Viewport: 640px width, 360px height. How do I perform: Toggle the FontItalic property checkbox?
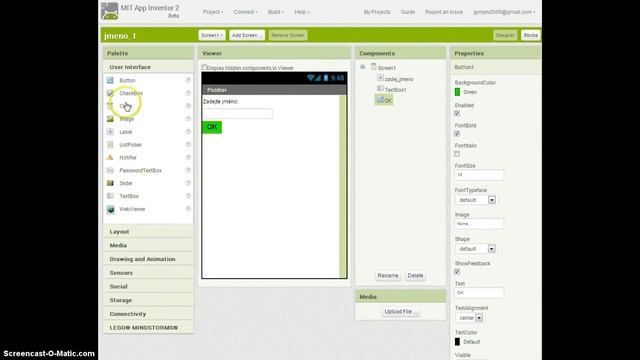tap(457, 154)
